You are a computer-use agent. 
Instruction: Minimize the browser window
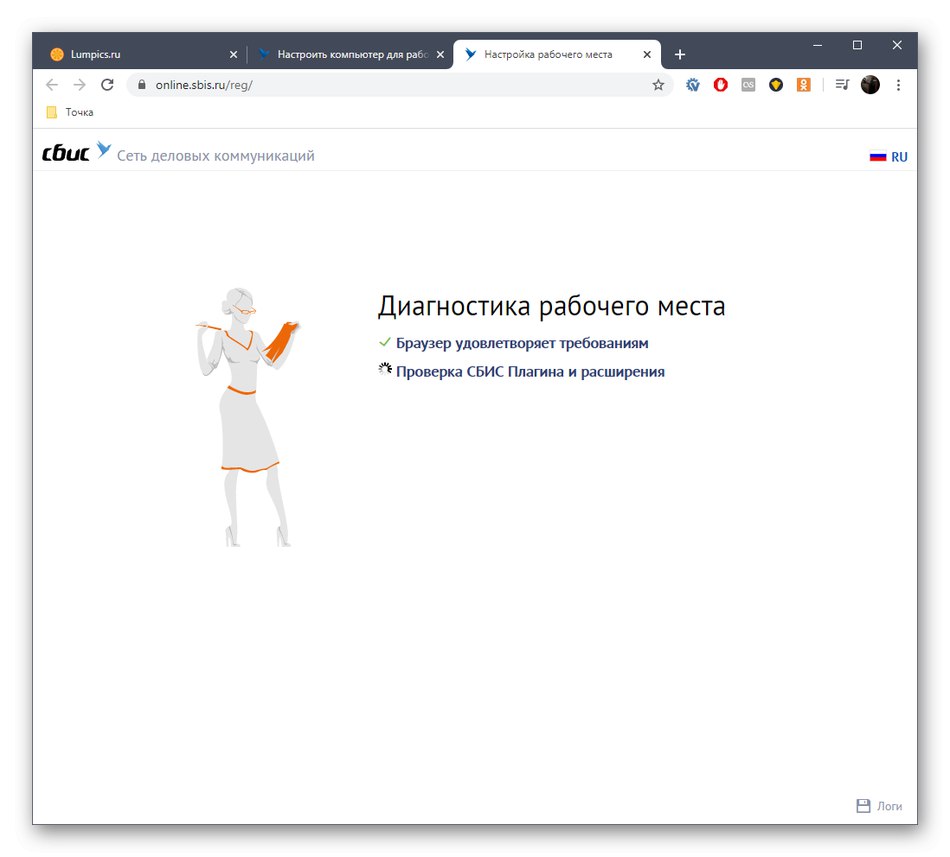coord(817,45)
